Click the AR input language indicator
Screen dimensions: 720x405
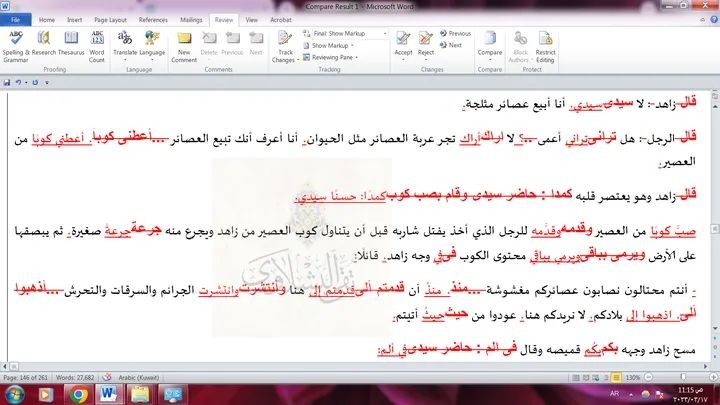click(x=614, y=394)
